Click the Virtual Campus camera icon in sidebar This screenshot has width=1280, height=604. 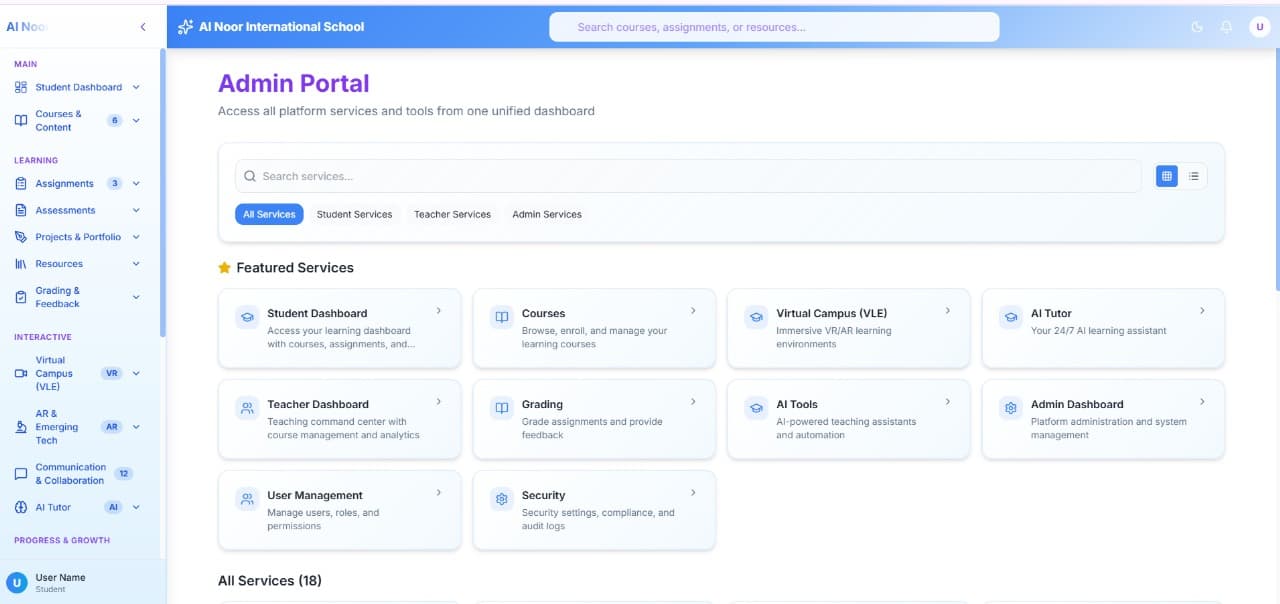pyautogui.click(x=21, y=374)
